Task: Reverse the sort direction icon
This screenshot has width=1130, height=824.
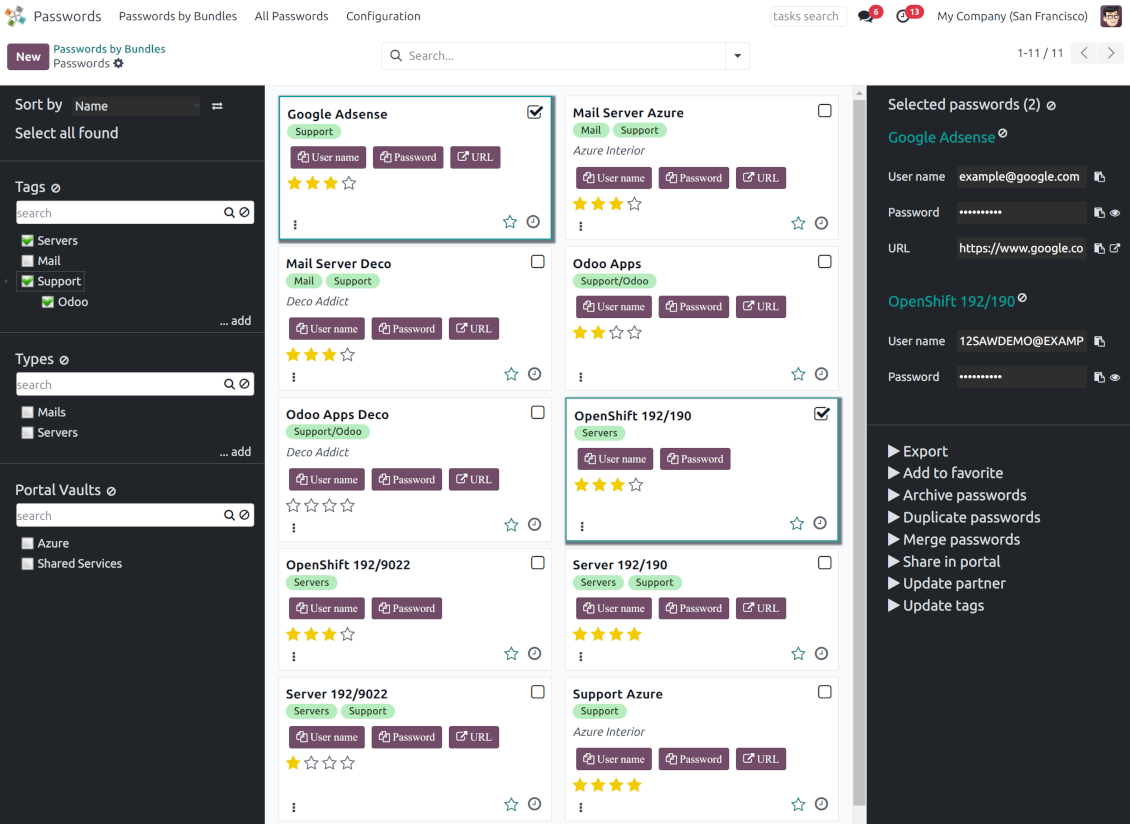Action: (217, 106)
